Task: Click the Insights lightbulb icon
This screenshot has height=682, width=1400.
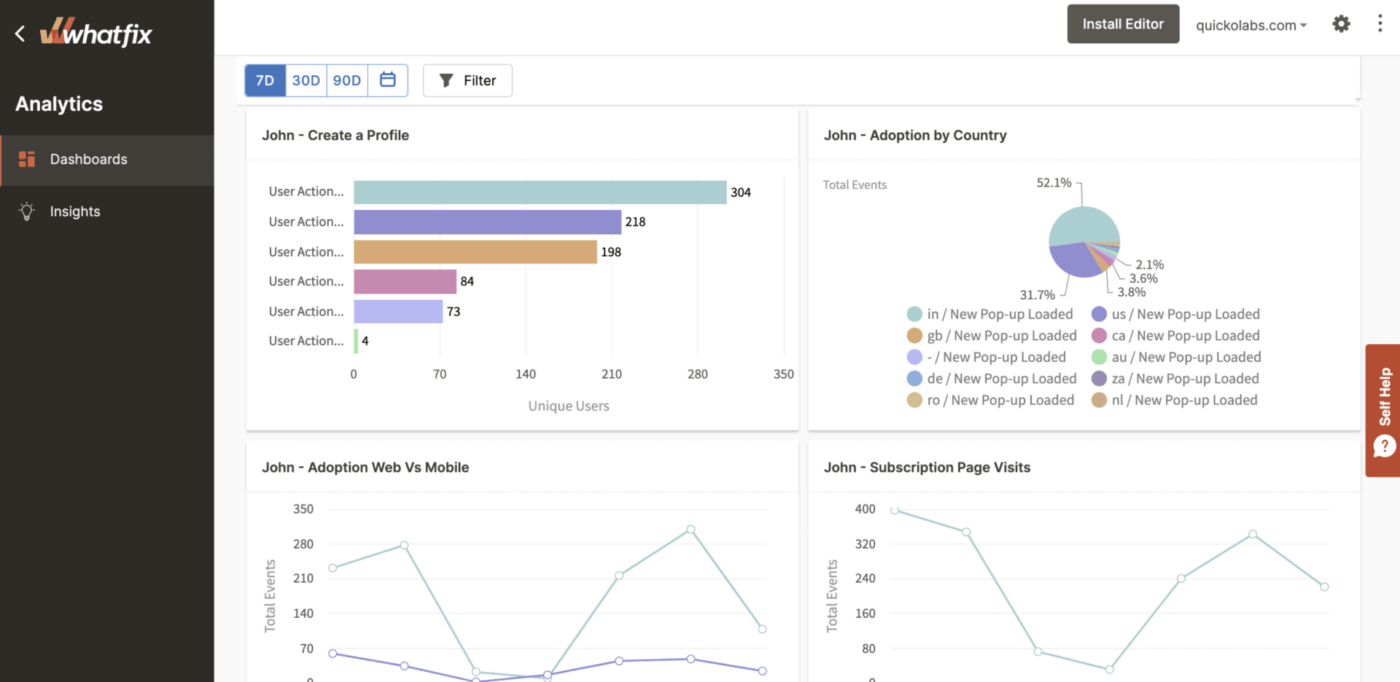Action: point(27,211)
